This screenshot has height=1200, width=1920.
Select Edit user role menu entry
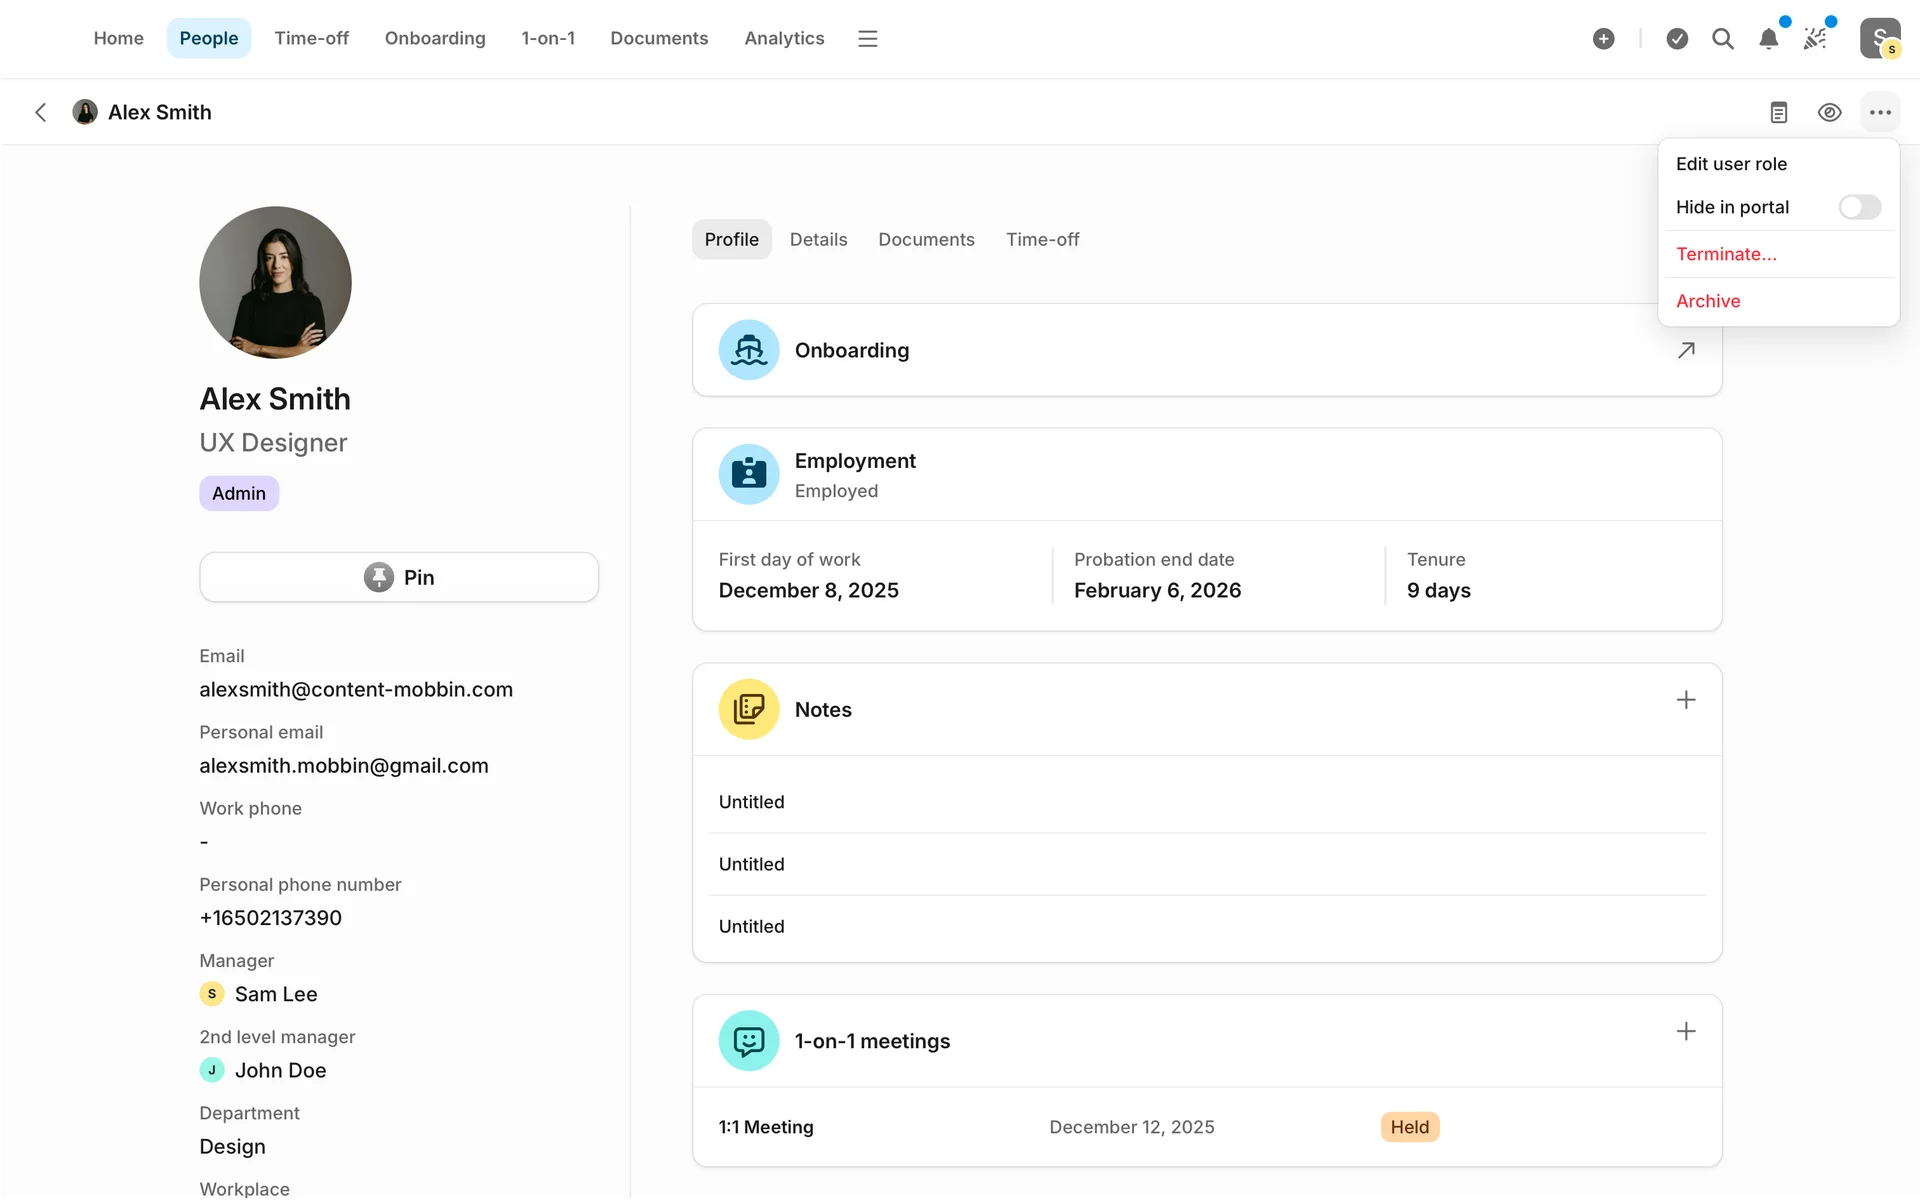tap(1731, 164)
